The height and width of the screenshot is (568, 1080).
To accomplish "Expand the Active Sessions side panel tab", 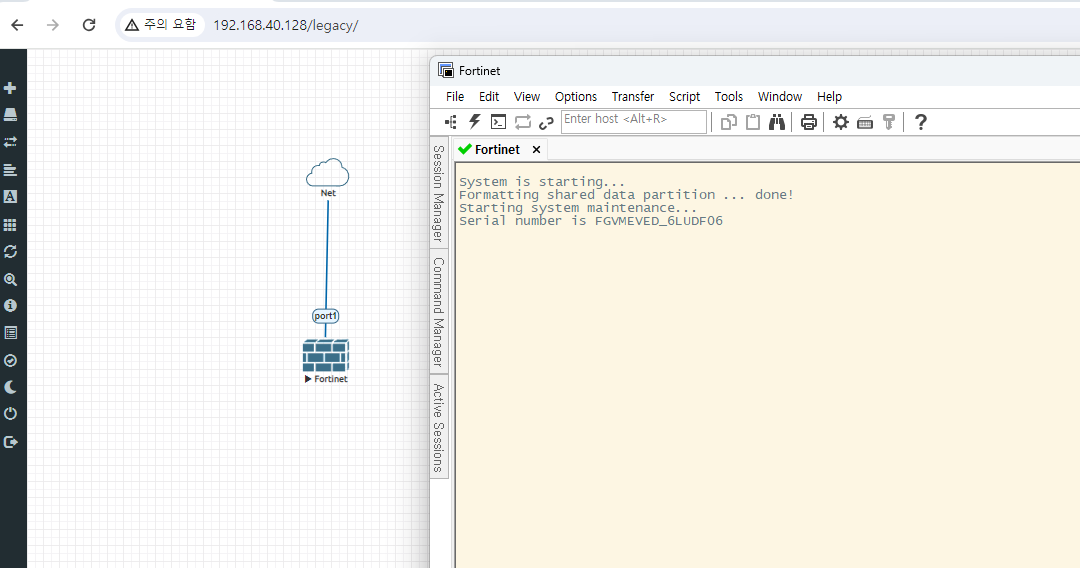I will pyautogui.click(x=439, y=428).
